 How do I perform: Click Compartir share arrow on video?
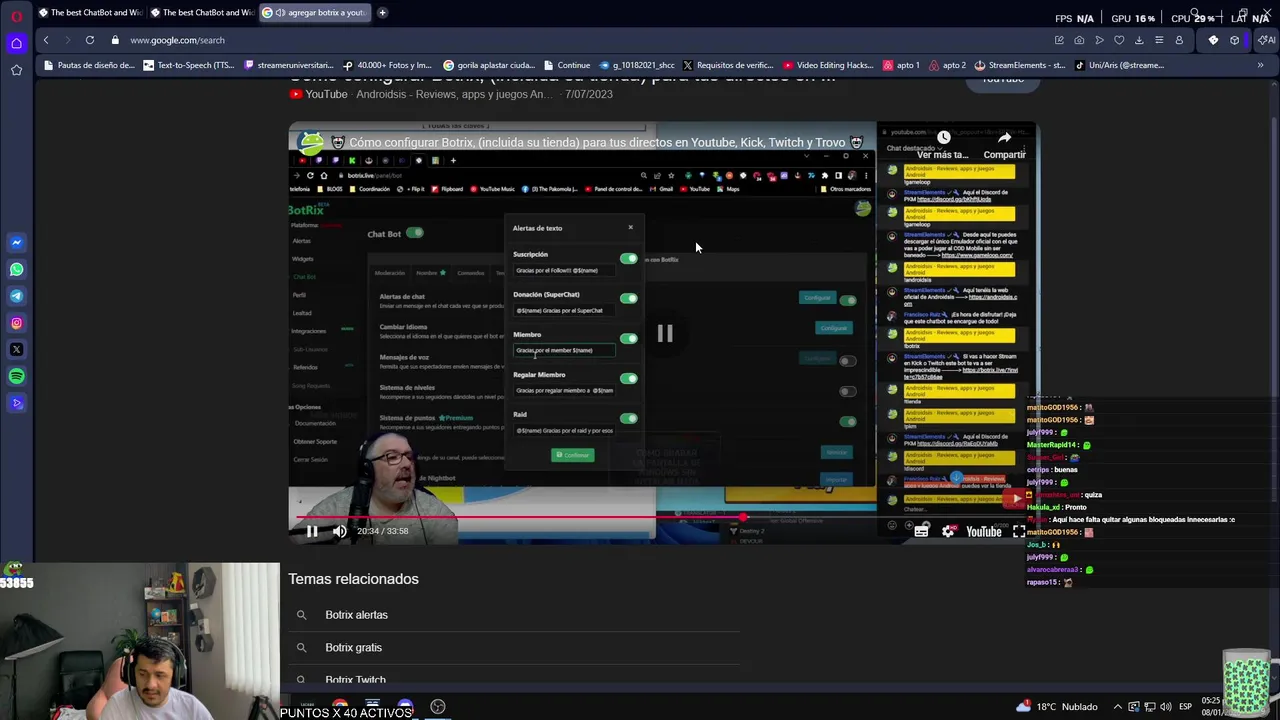(1004, 143)
